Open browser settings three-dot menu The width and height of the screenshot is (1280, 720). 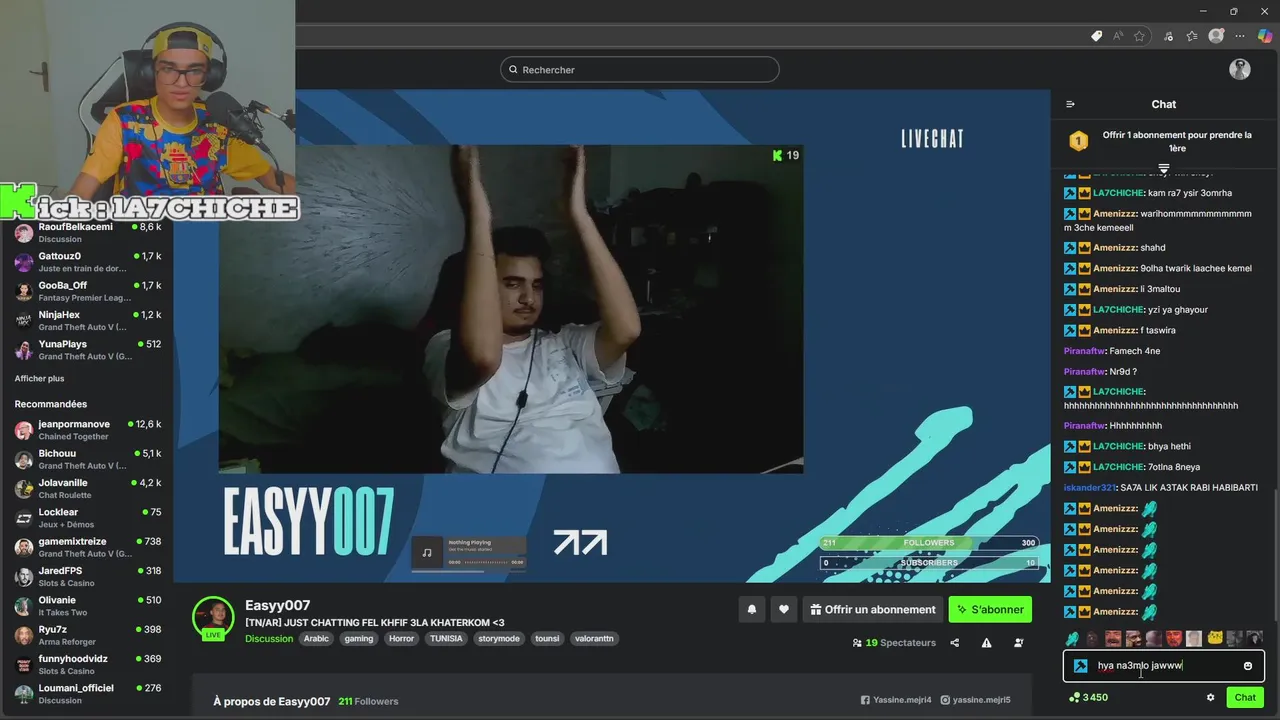pyautogui.click(x=1241, y=36)
